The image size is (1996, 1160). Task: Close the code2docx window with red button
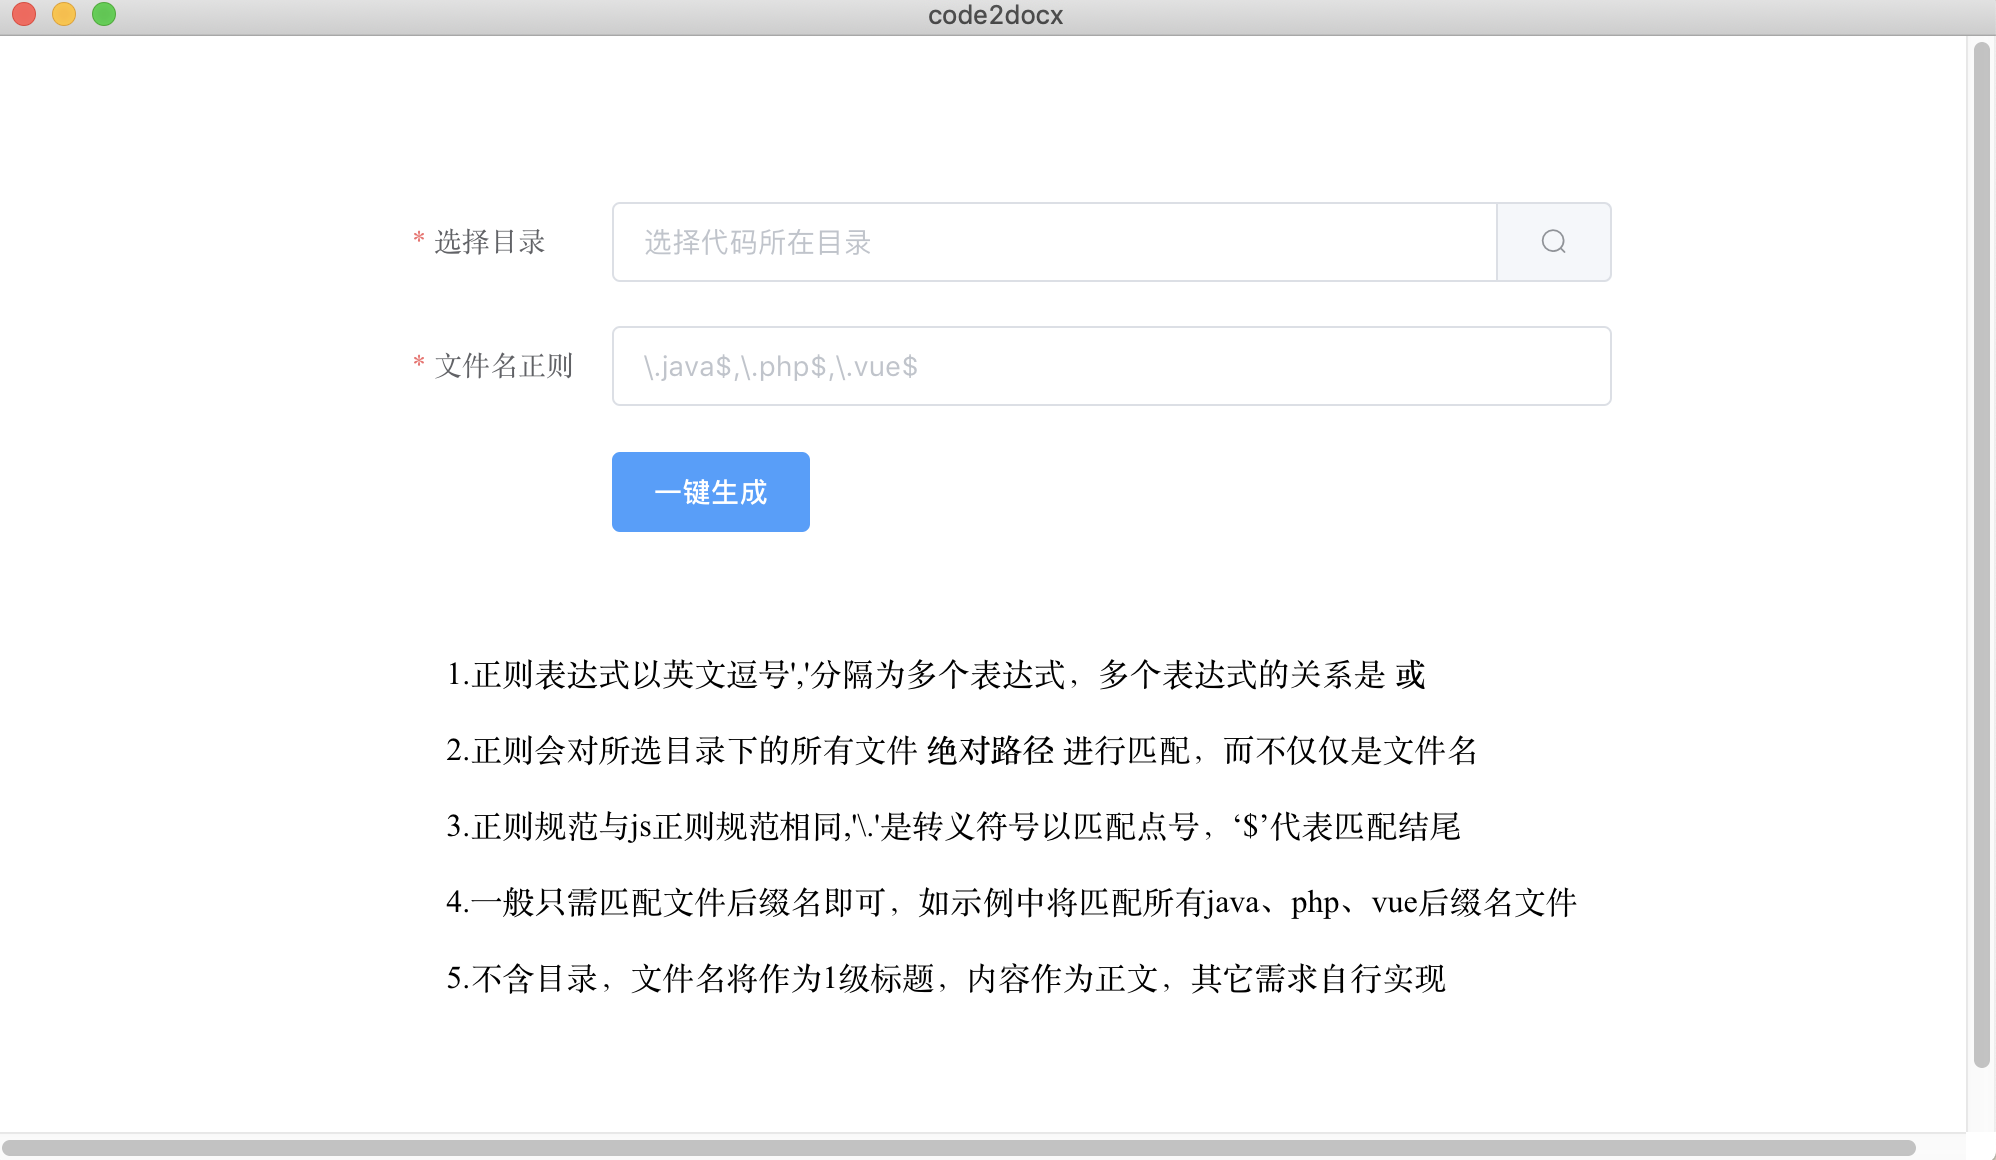24,14
